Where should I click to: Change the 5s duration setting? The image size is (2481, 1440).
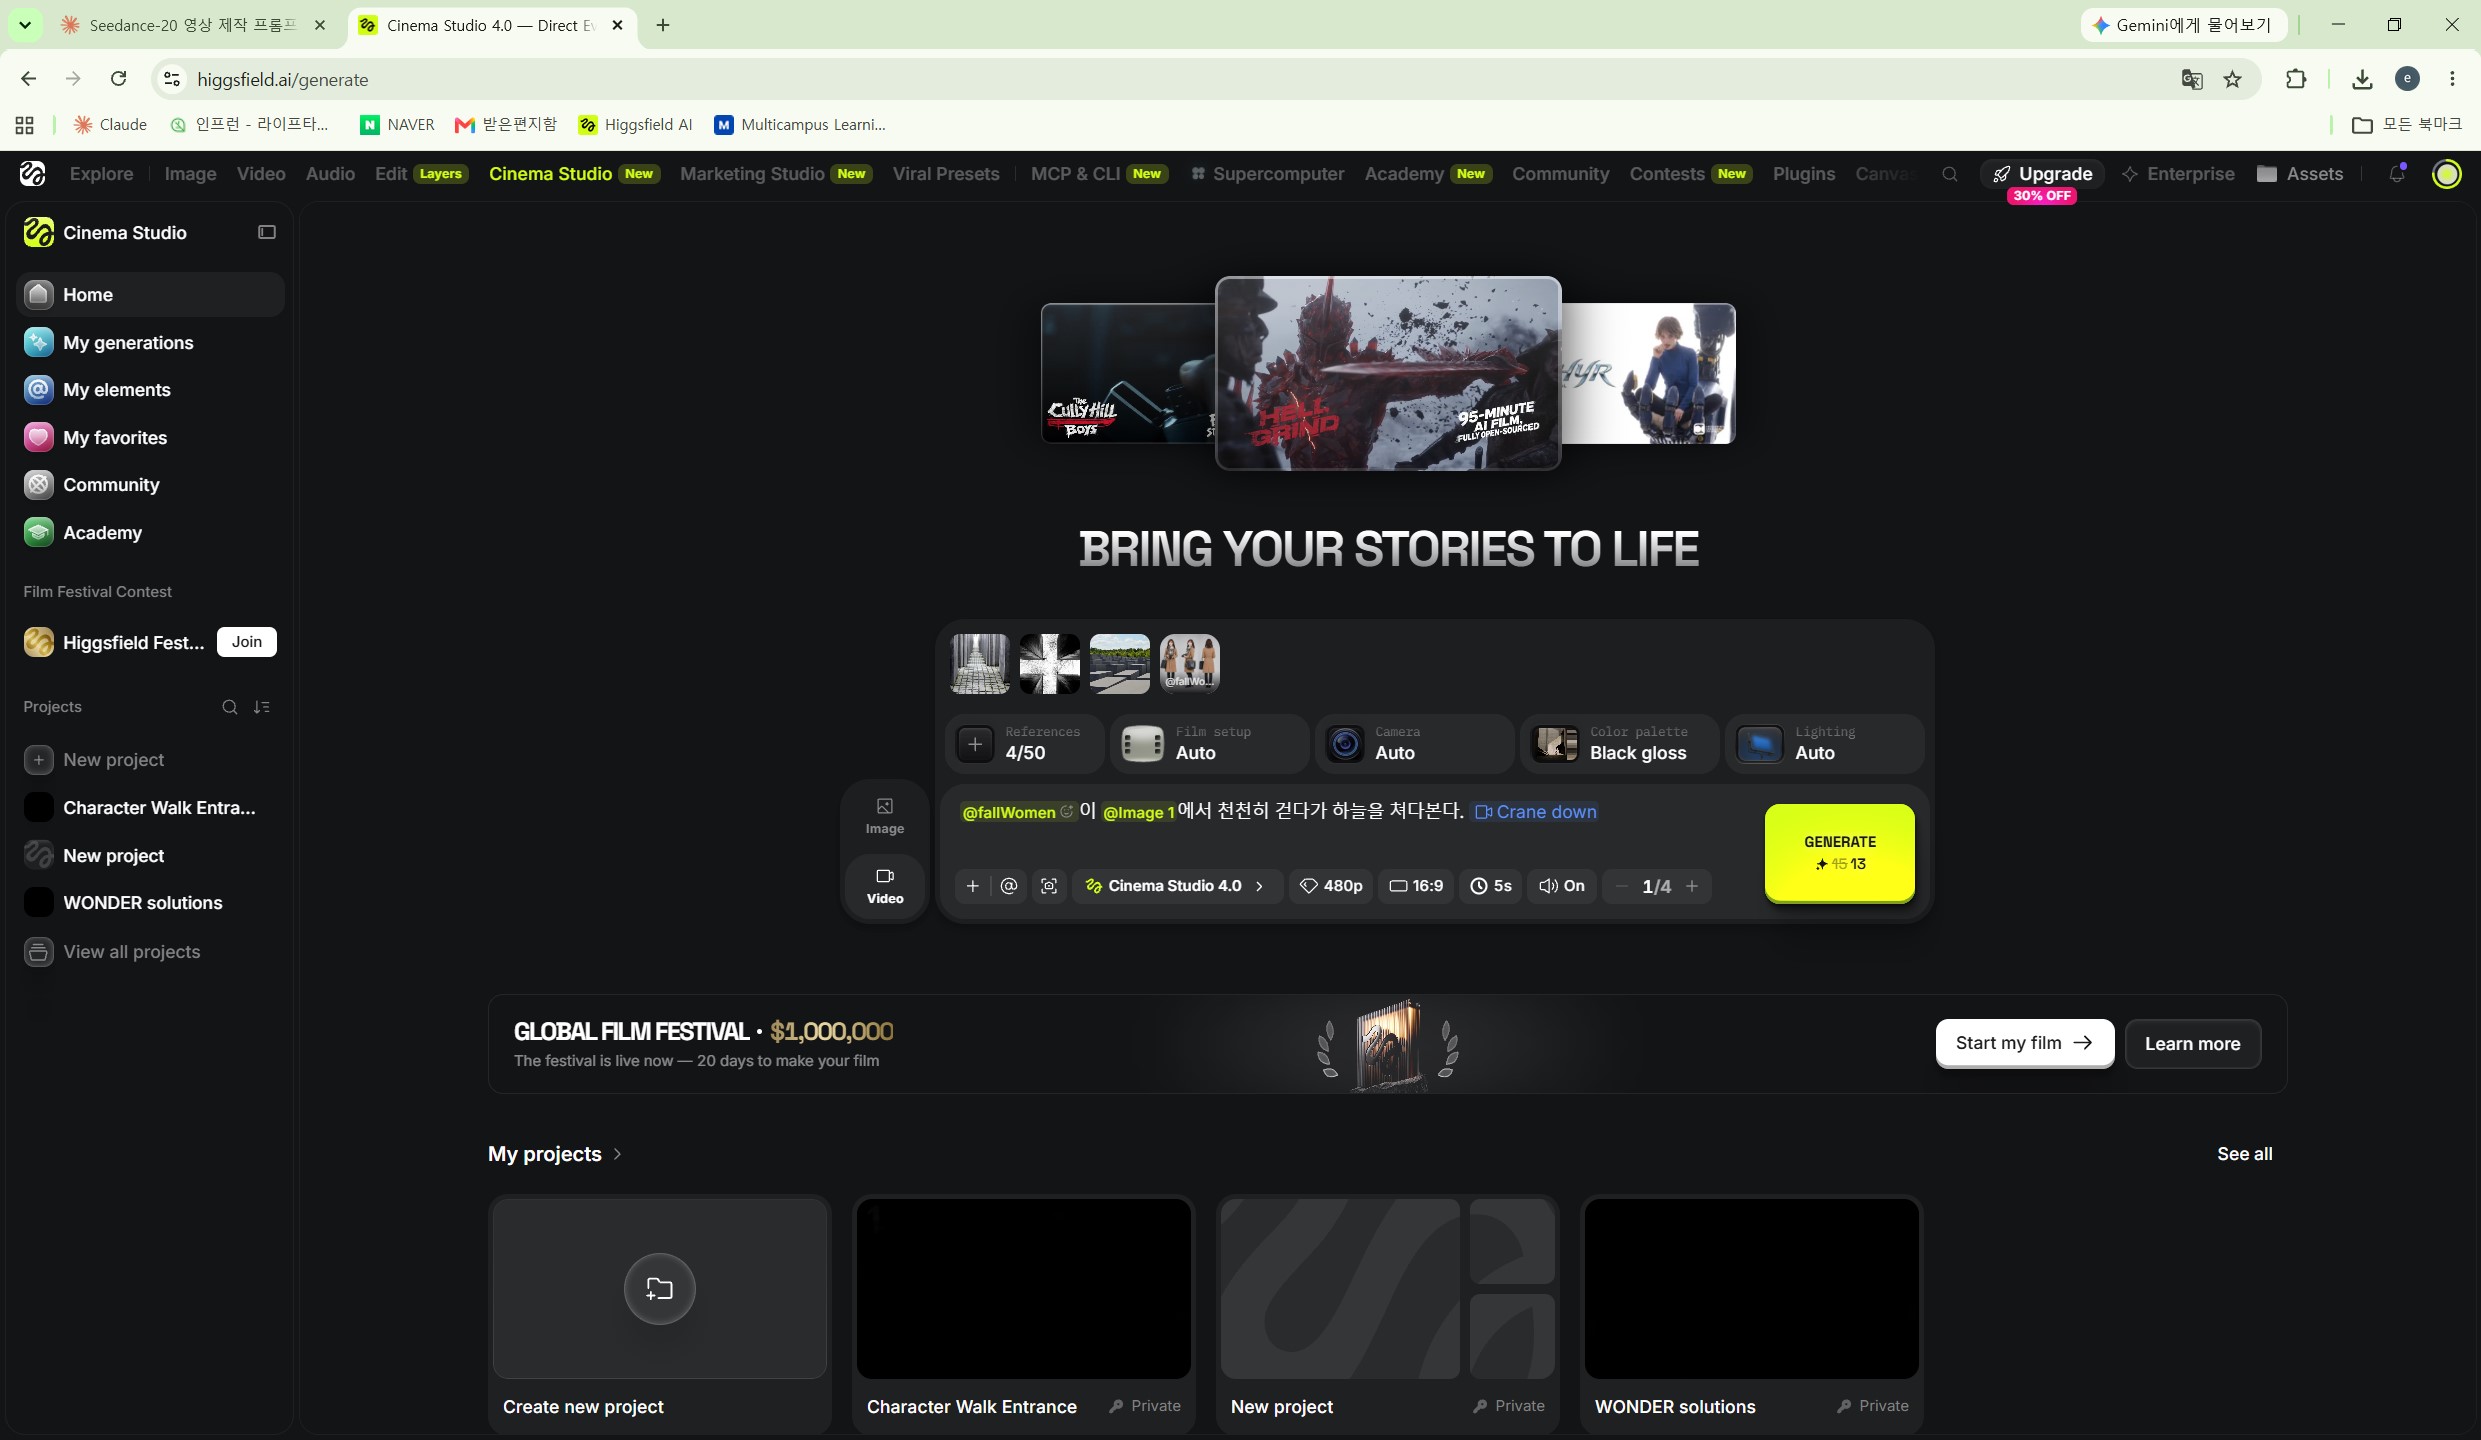click(1490, 886)
